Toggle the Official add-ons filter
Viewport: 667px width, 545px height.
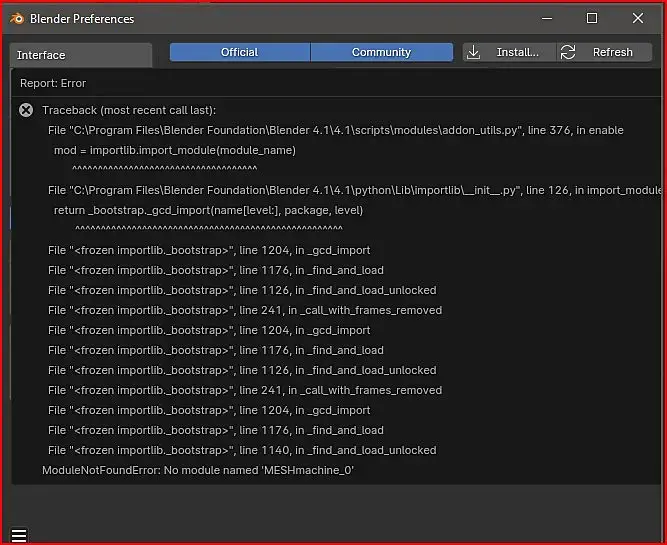click(239, 52)
